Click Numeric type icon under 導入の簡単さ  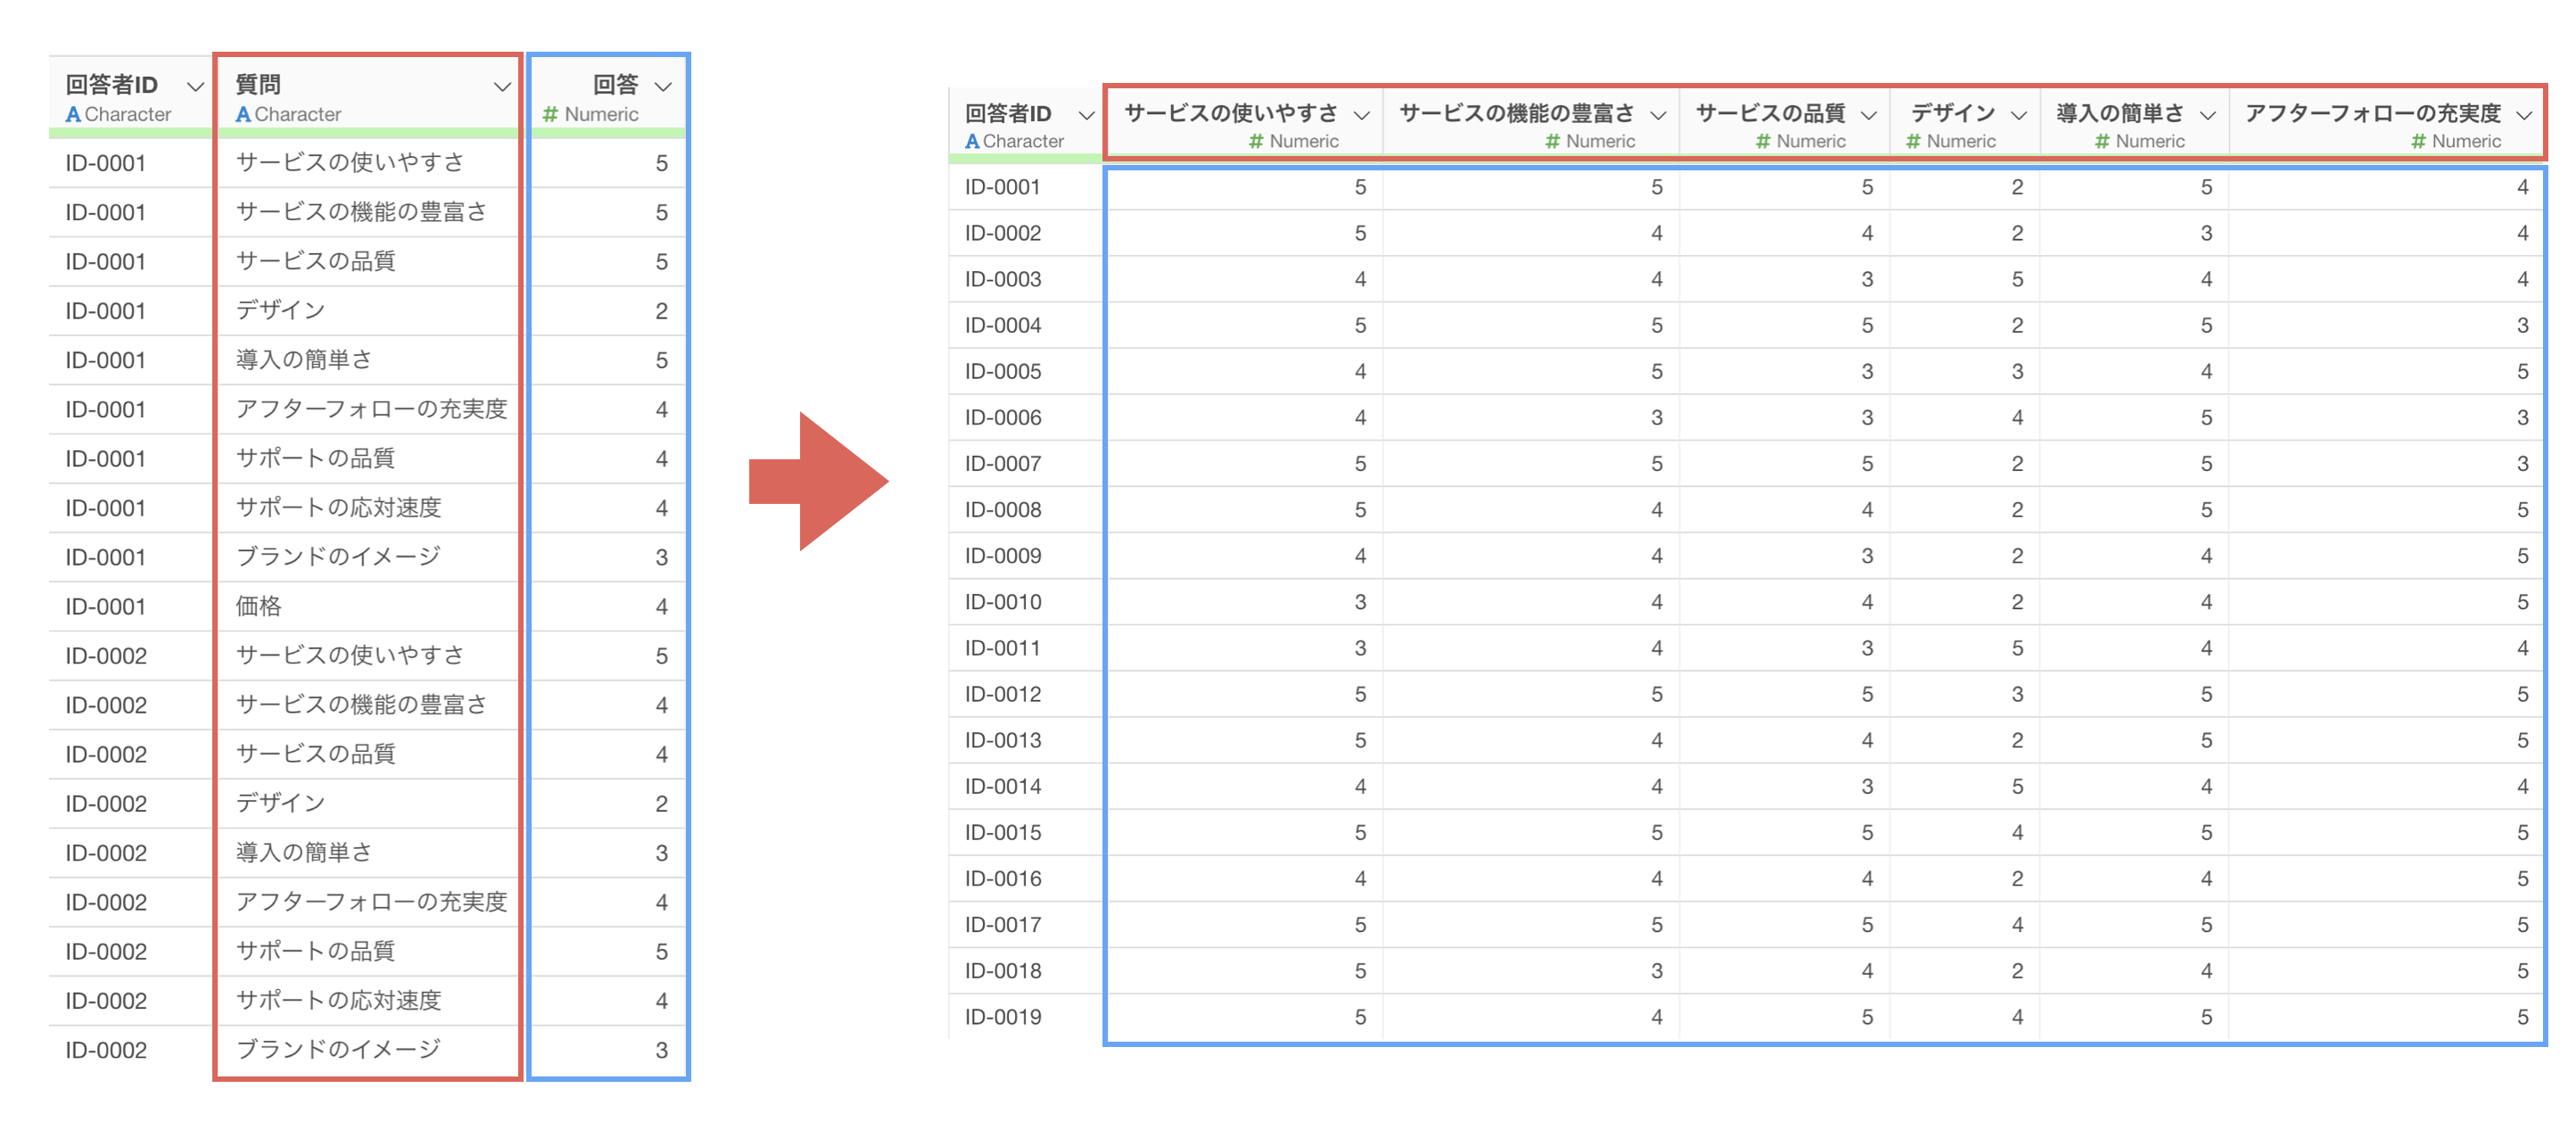click(2102, 142)
